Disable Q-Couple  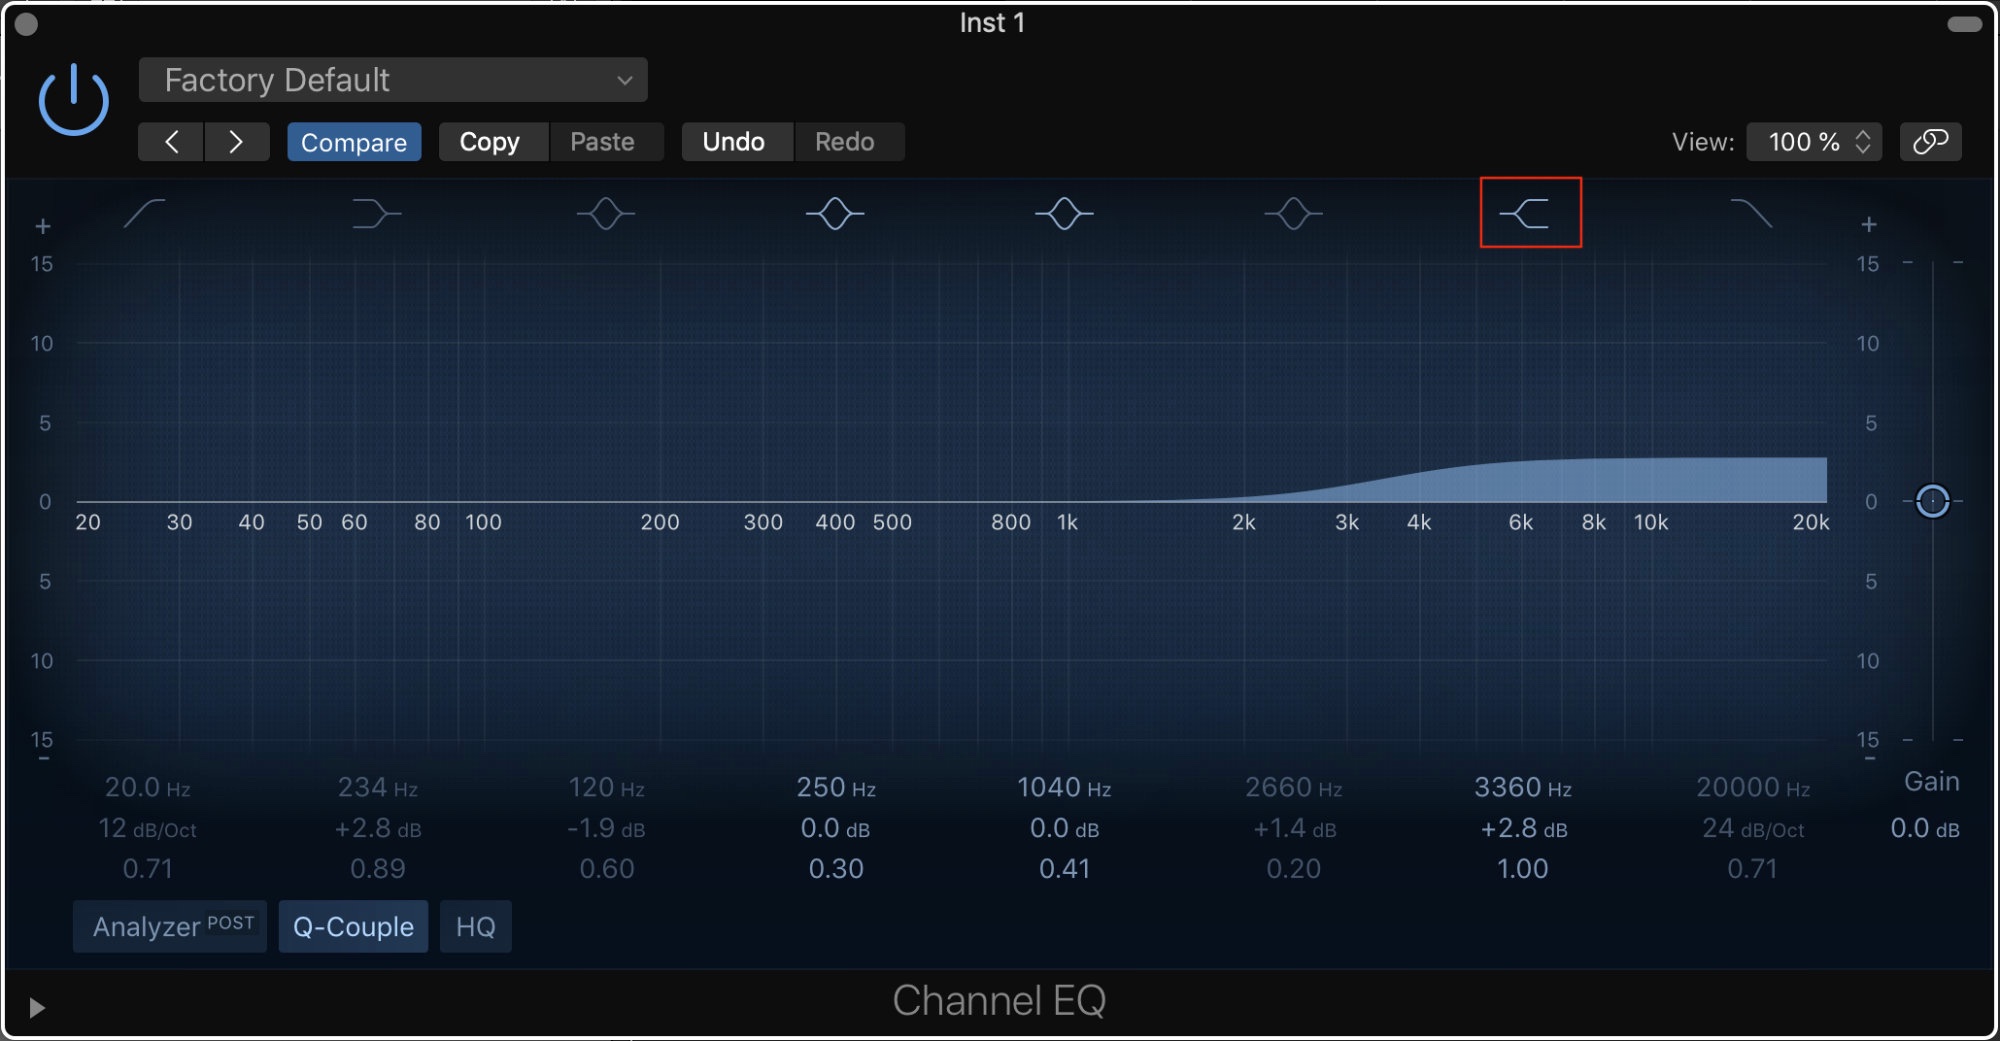[x=353, y=926]
